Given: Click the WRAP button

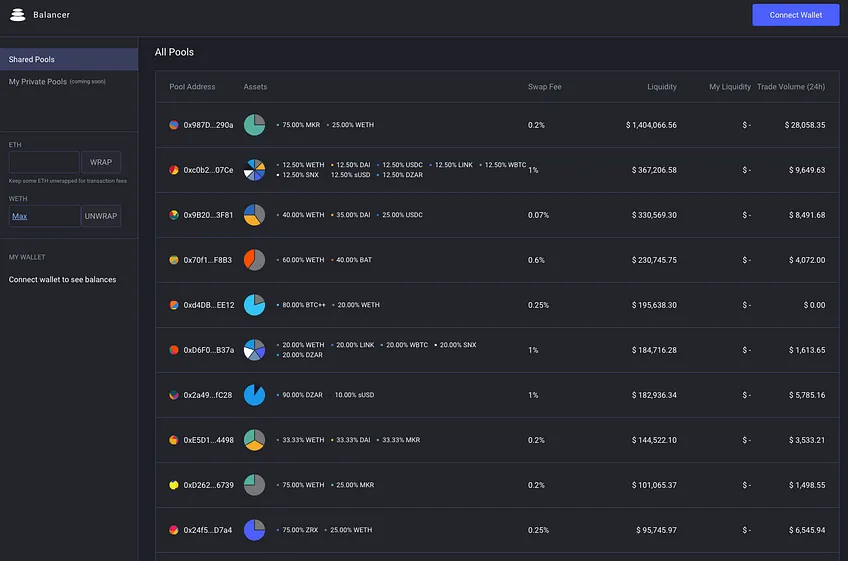Looking at the screenshot, I should pyautogui.click(x=101, y=162).
